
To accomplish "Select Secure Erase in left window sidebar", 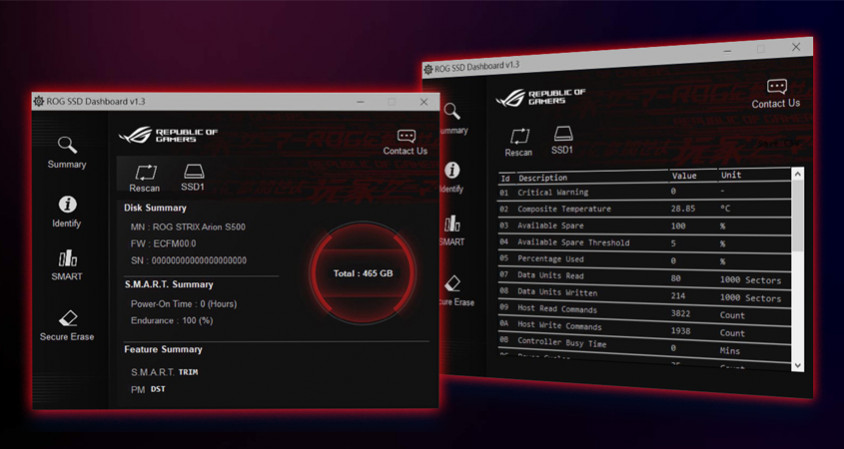I will point(67,325).
